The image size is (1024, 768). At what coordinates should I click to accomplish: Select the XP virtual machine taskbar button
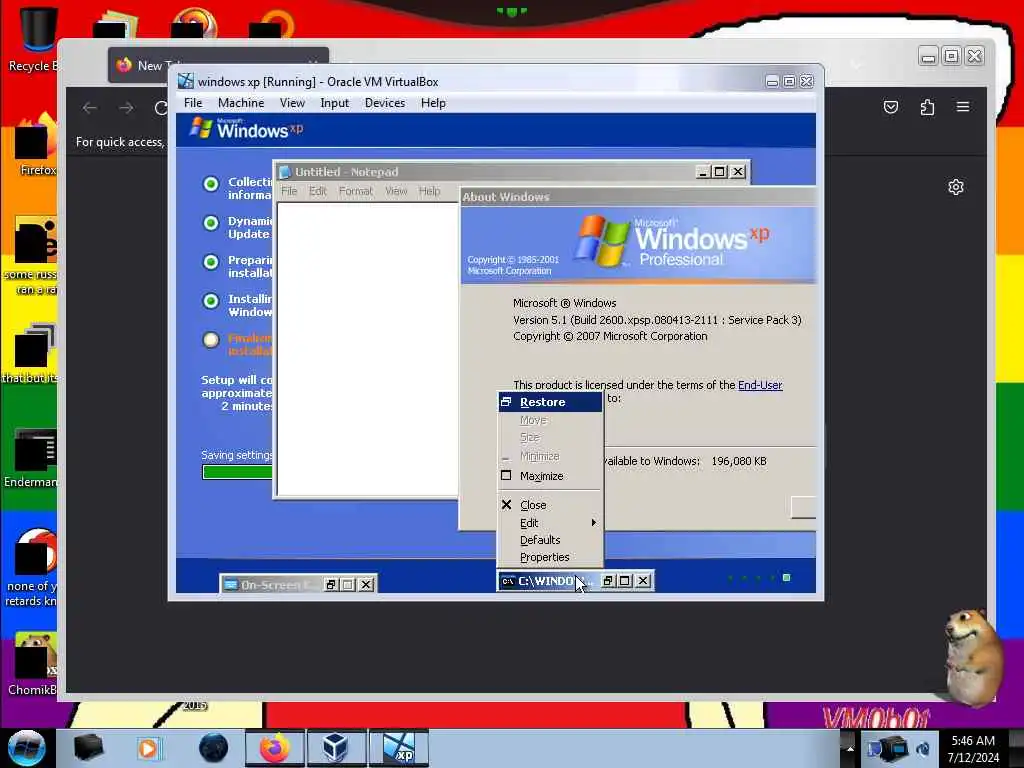(399, 748)
